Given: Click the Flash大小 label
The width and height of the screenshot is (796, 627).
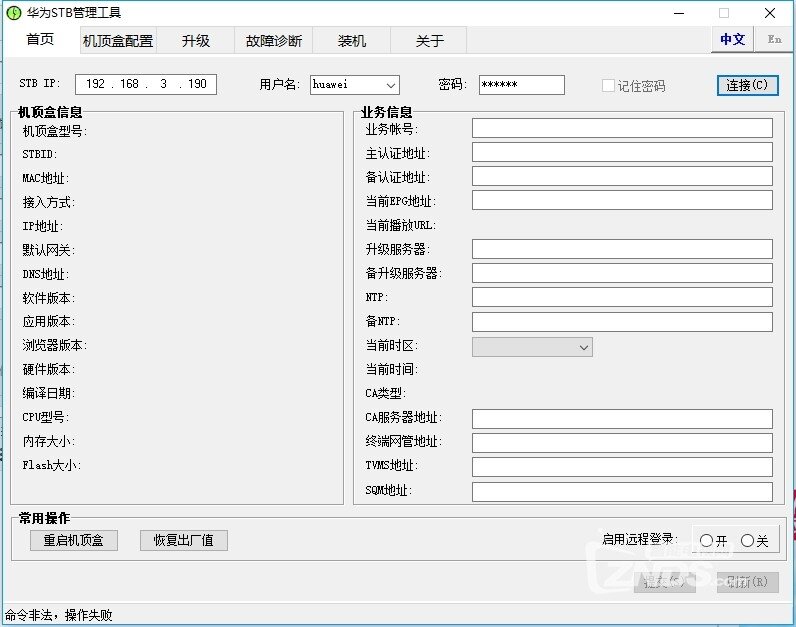Looking at the screenshot, I should coord(51,465).
